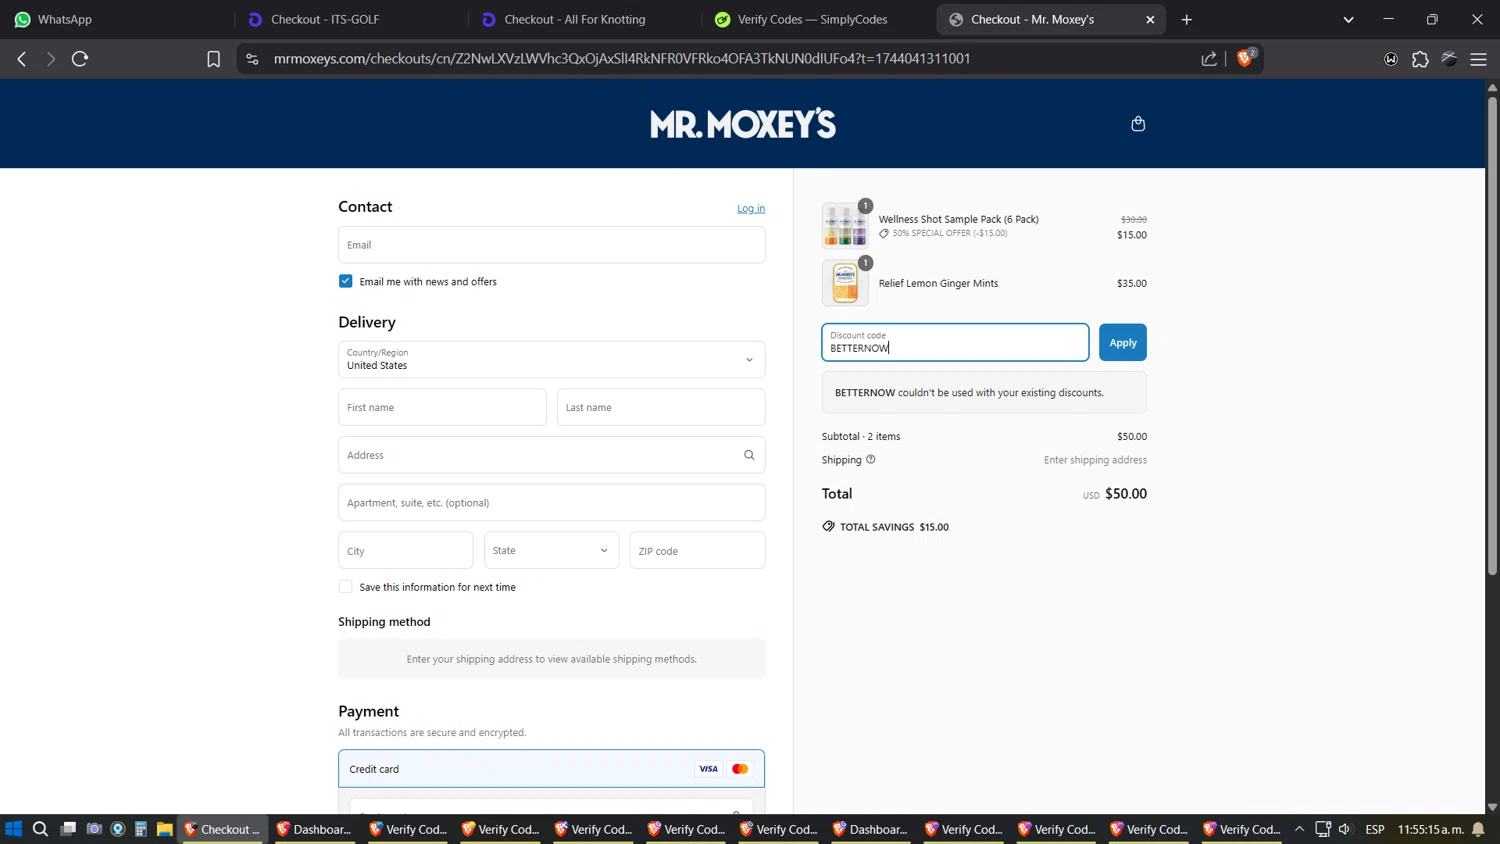Close the Mr. Moxey's checkout tab
This screenshot has height=844, width=1500.
tap(1150, 19)
